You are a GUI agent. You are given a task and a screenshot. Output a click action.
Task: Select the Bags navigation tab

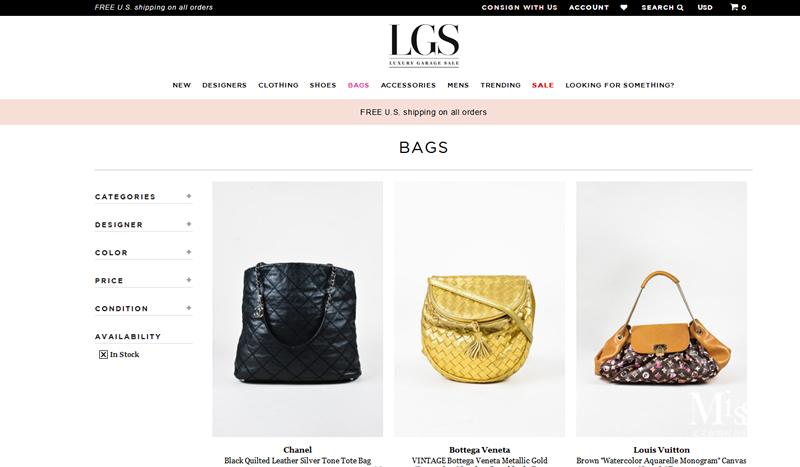358,85
